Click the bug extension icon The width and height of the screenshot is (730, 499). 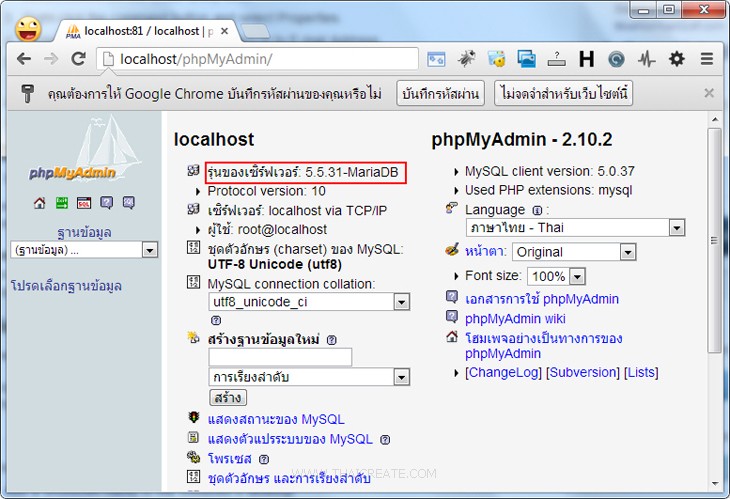(466, 59)
